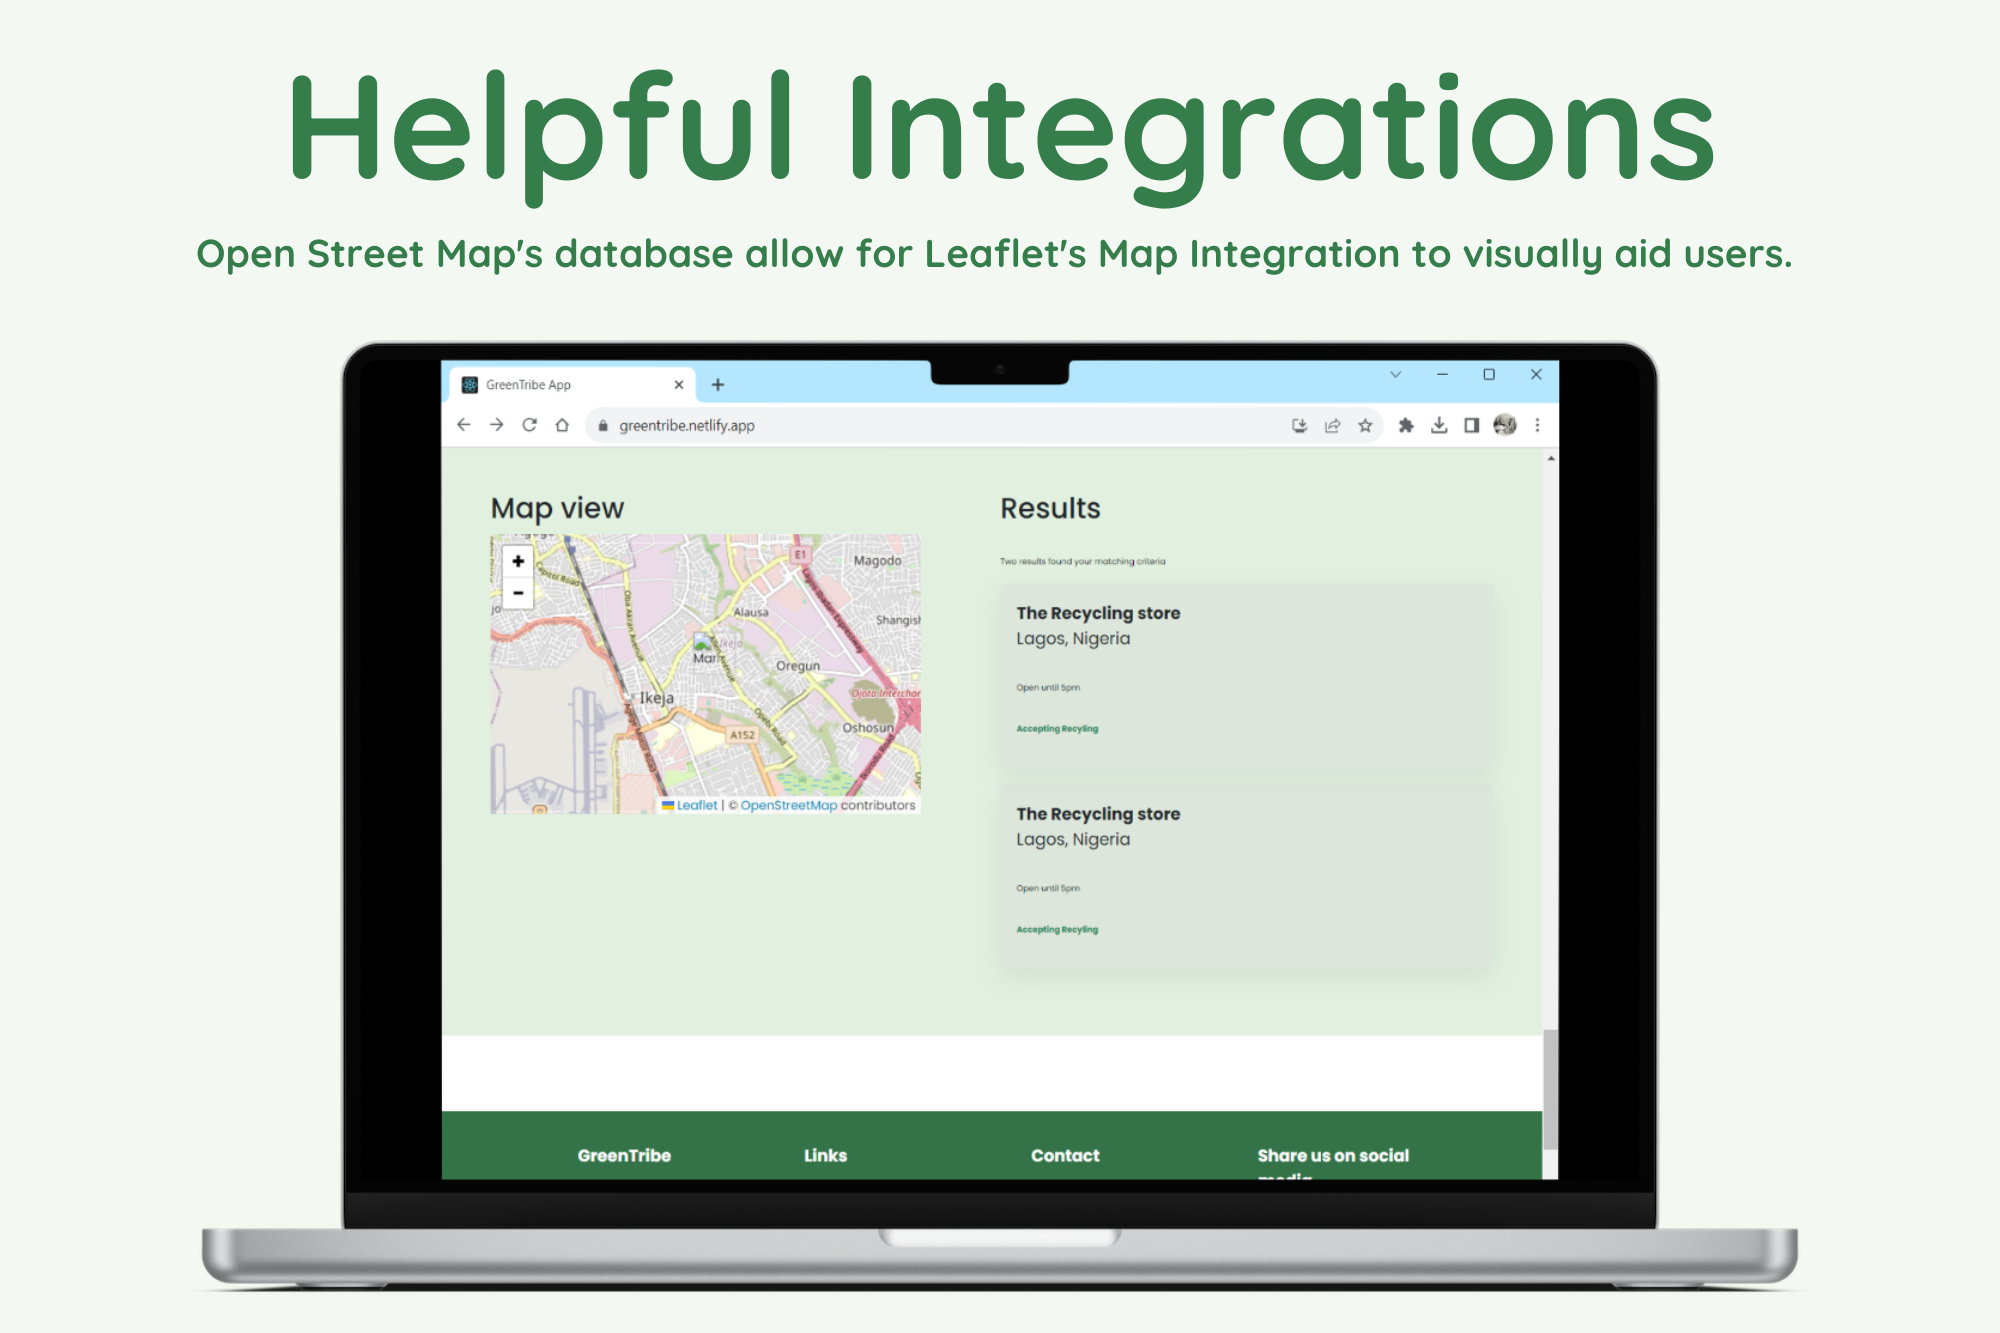Open the Leaflet attribution link
The height and width of the screenshot is (1333, 2000).
pos(696,805)
